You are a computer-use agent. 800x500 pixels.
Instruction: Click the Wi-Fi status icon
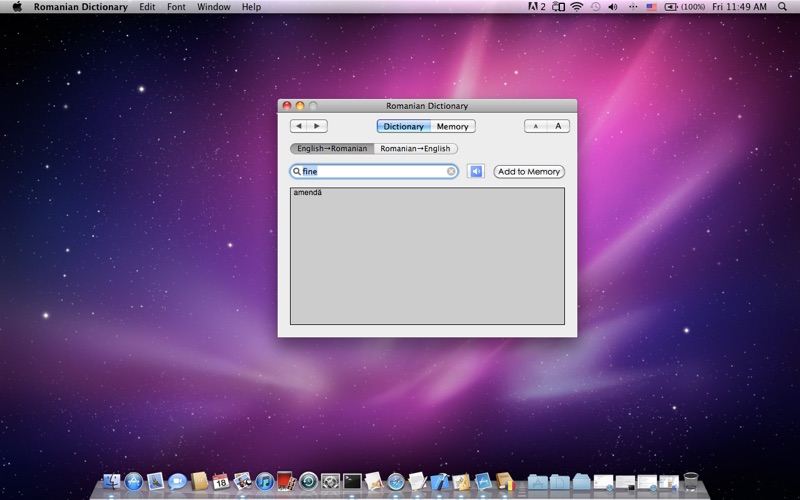click(x=577, y=7)
